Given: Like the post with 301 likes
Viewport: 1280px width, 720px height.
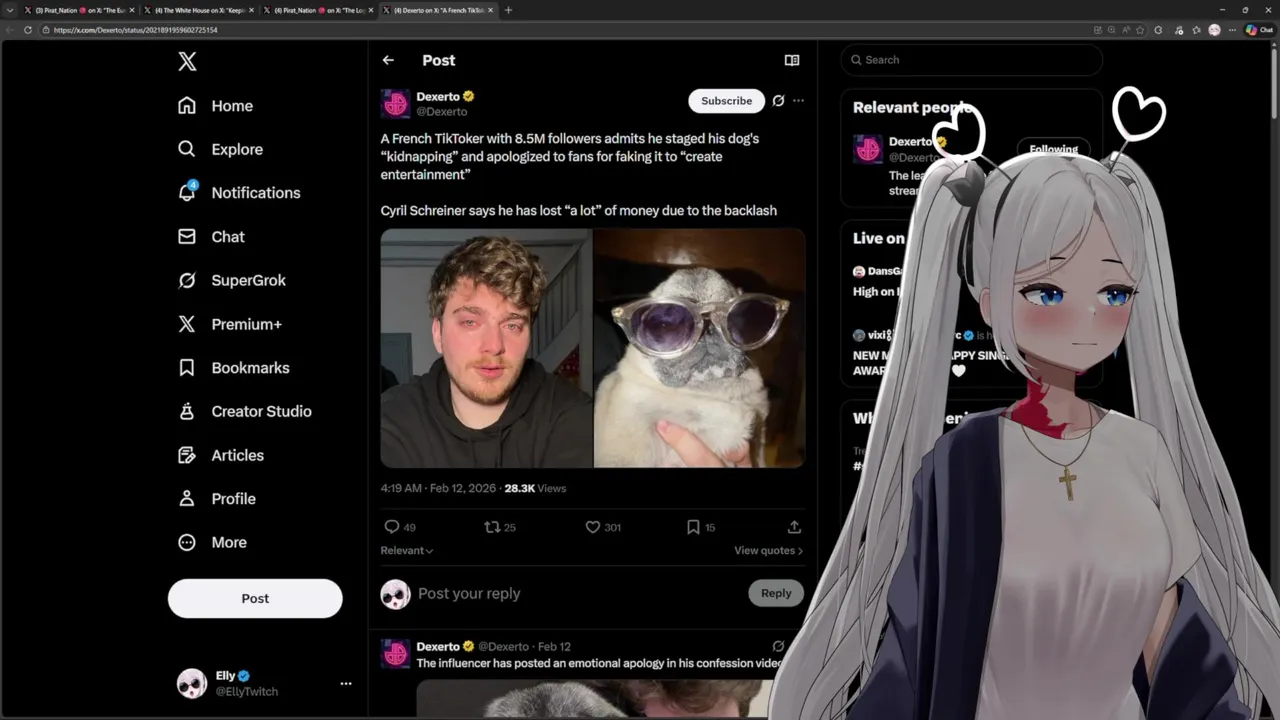Looking at the screenshot, I should pyautogui.click(x=603, y=527).
